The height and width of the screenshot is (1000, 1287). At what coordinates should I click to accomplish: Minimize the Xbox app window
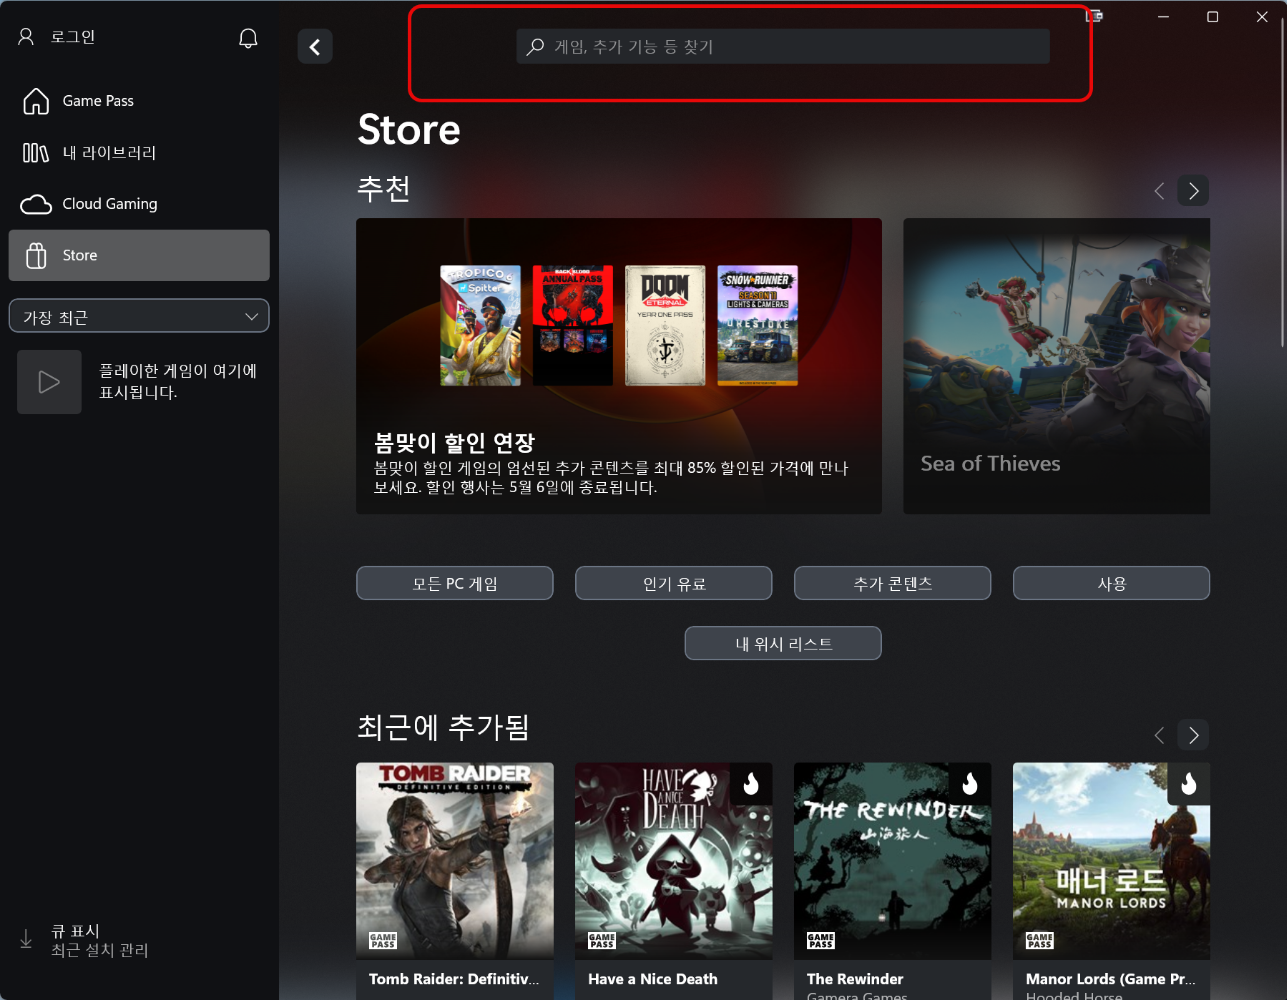point(1163,17)
